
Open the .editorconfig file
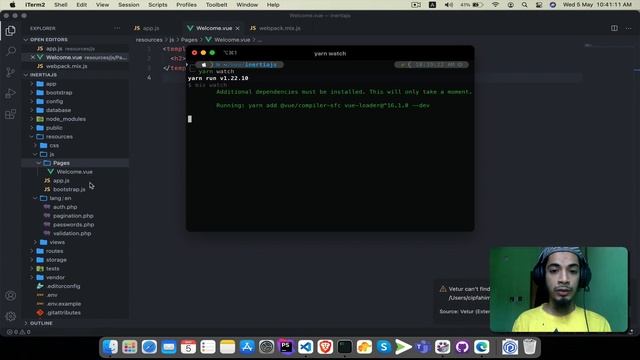63,286
